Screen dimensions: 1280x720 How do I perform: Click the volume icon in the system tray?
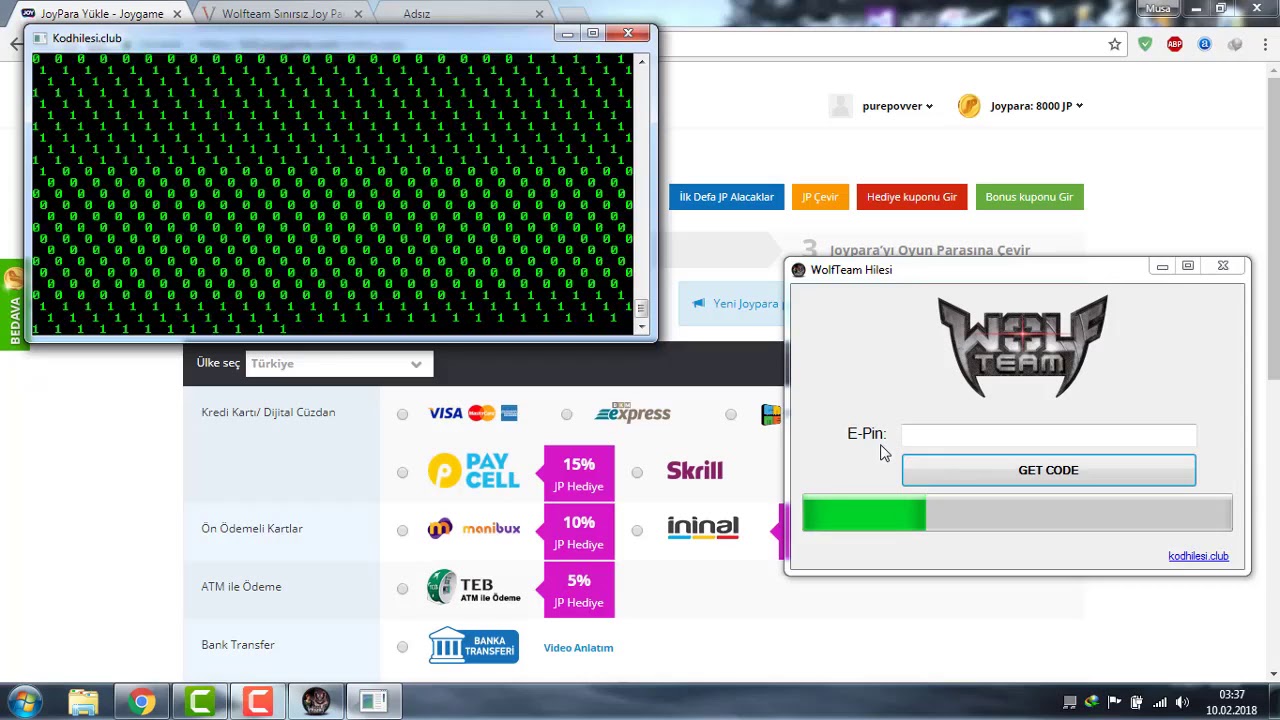1182,702
